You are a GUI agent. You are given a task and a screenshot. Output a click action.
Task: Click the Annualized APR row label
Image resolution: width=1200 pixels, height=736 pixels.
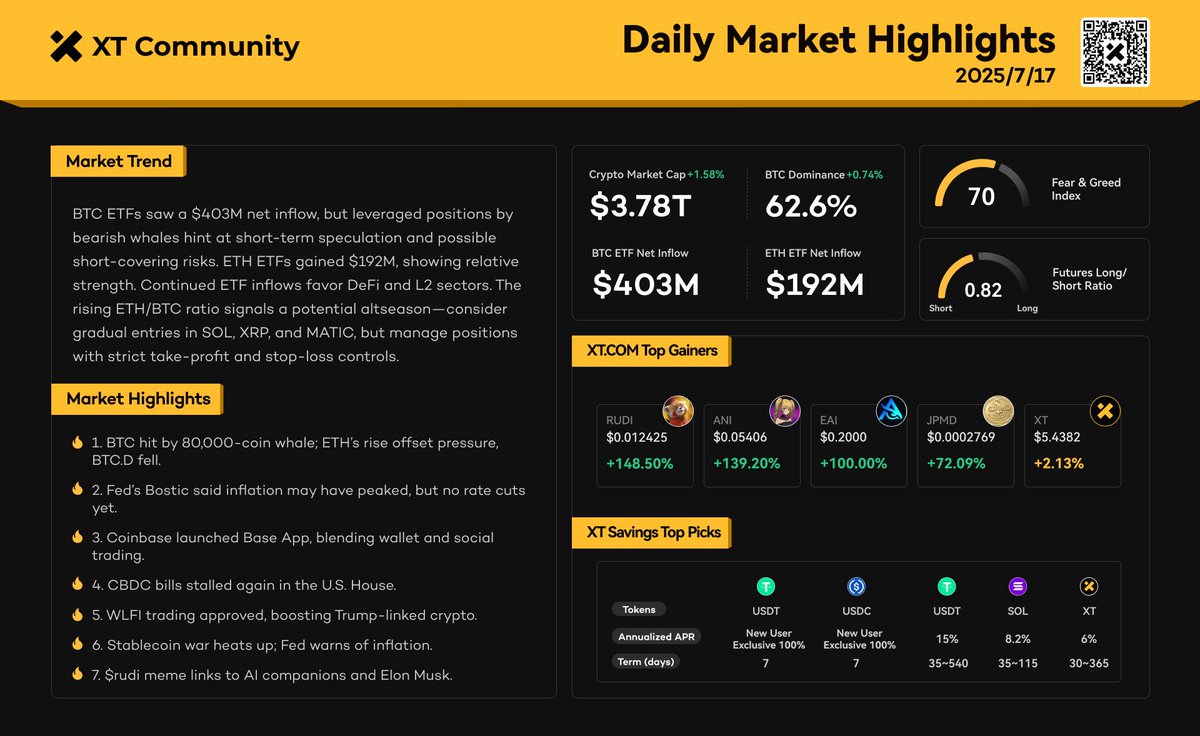click(x=656, y=636)
